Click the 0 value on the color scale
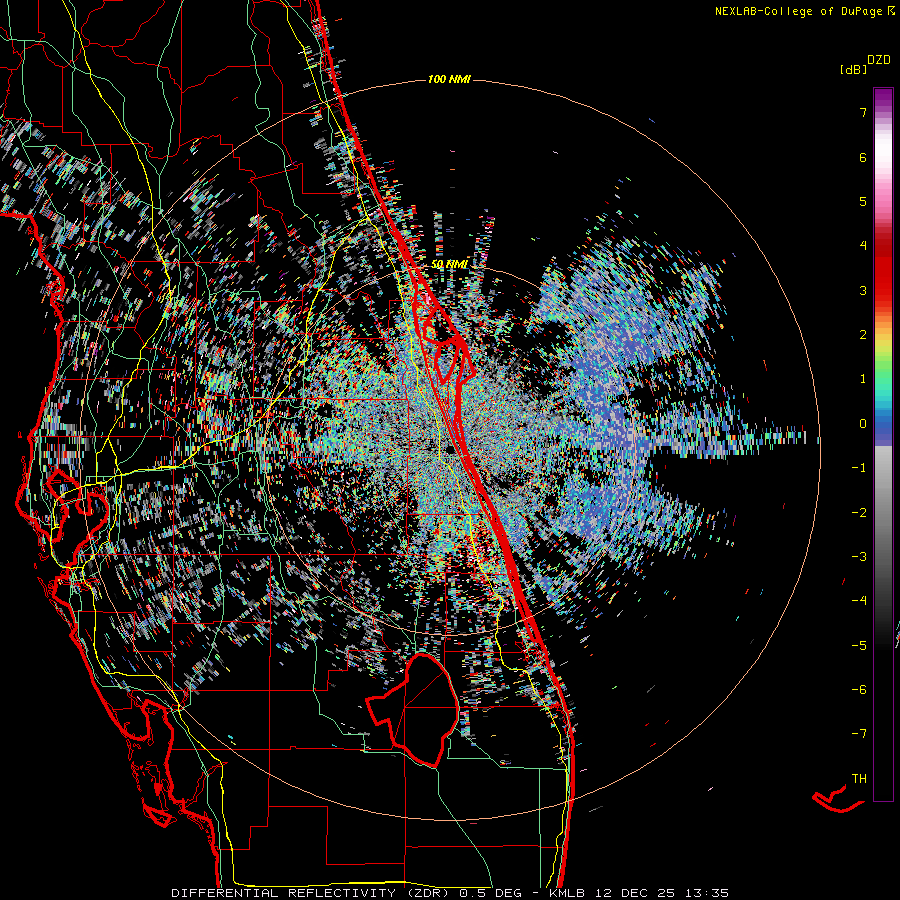 tap(863, 424)
